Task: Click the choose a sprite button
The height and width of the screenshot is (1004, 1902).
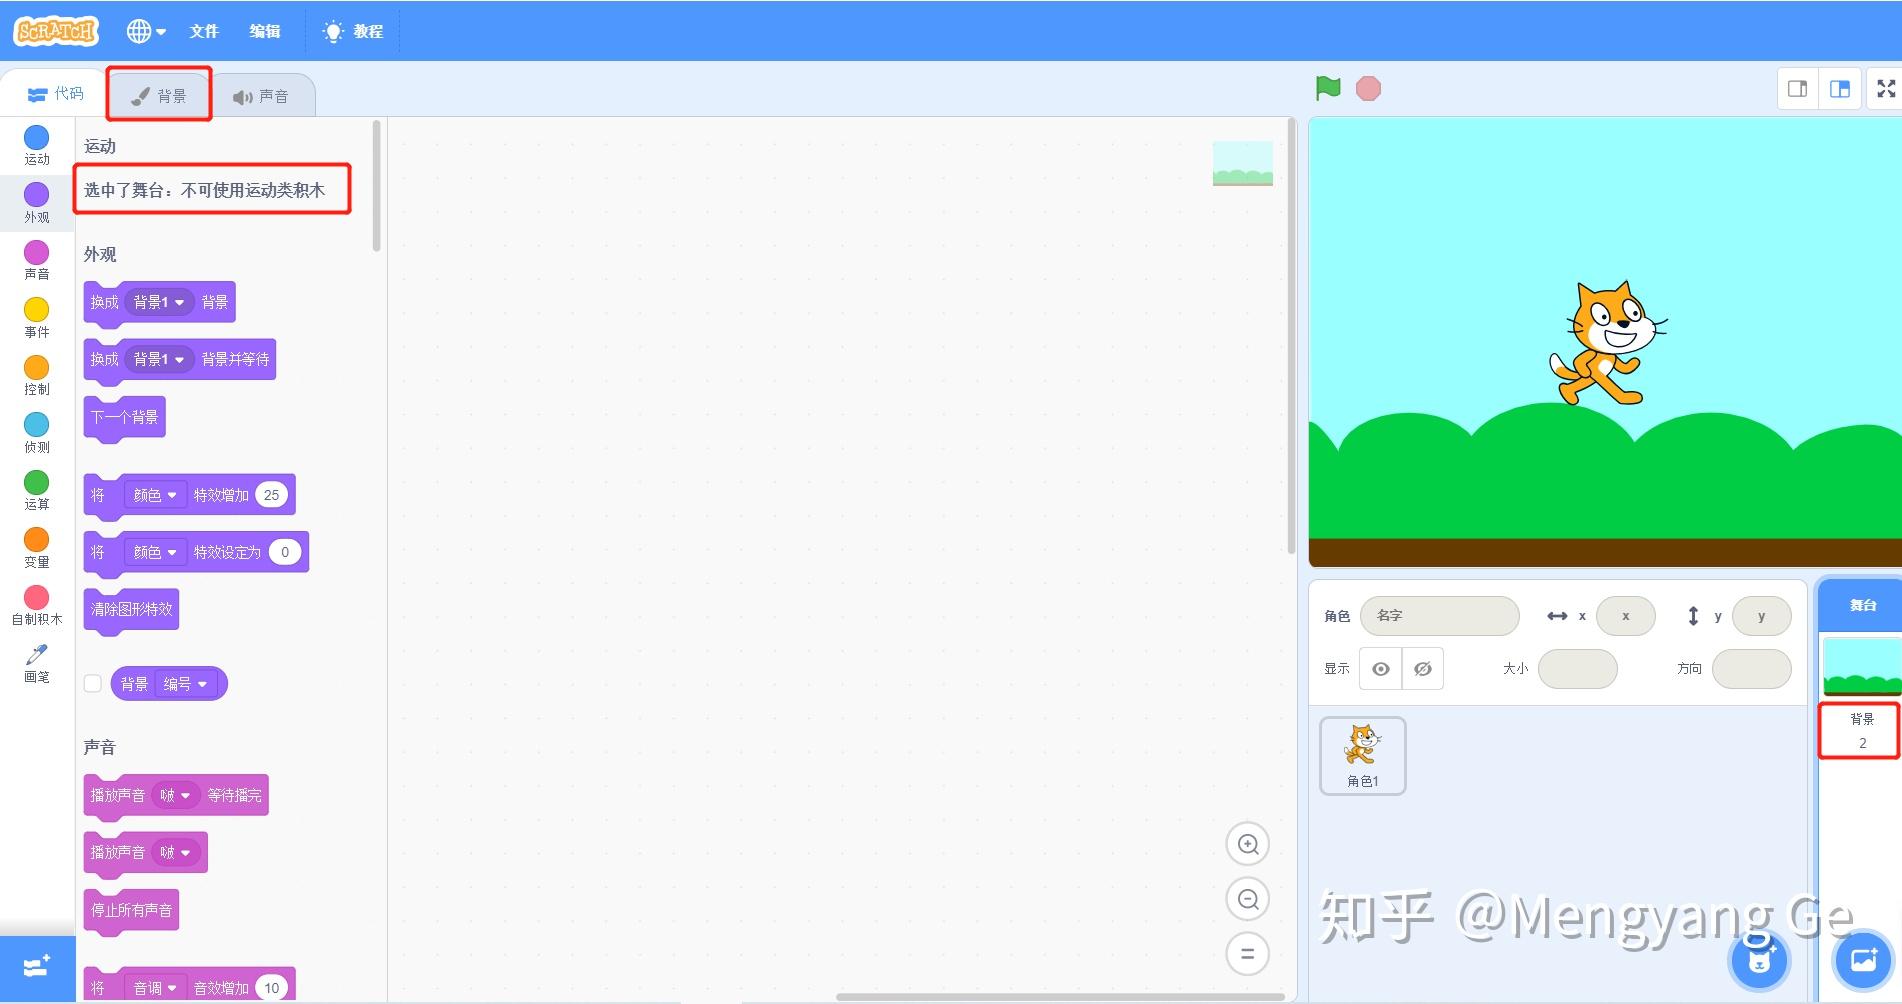Action: tap(1760, 960)
